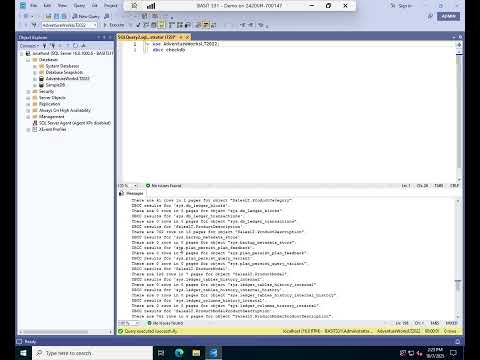Open the Edit menu
Image resolution: width=480 pixels, height=360 pixels.
(x=47, y=6)
